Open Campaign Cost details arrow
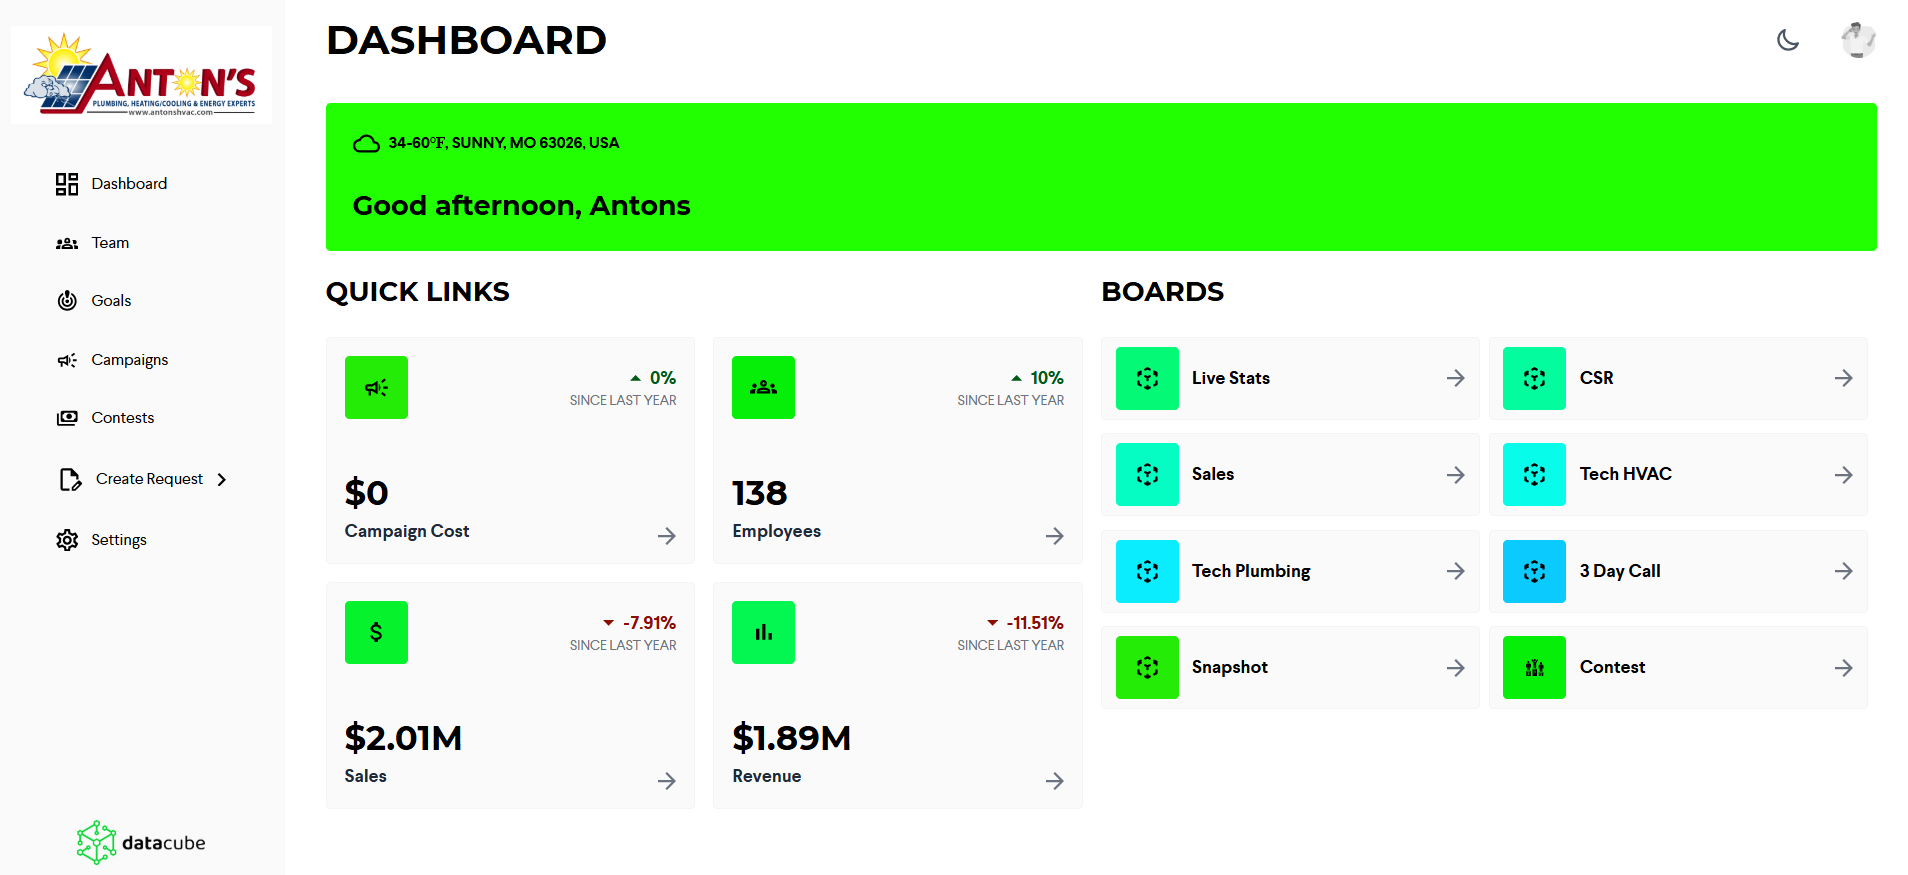Viewport: 1908px width, 875px height. (667, 536)
